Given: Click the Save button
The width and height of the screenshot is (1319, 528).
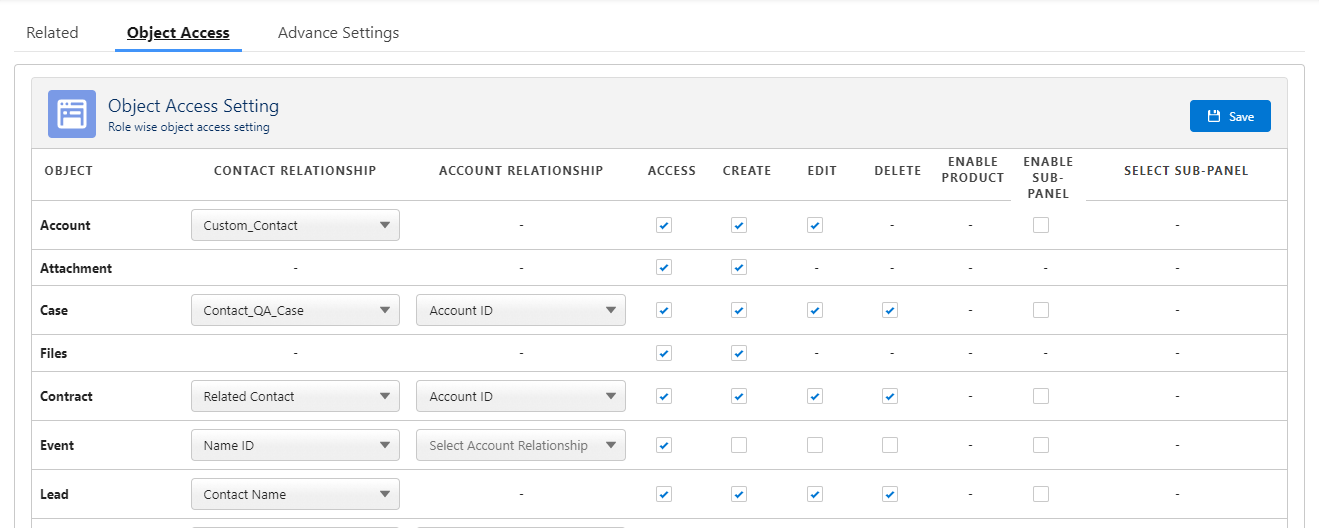Looking at the screenshot, I should click(1230, 116).
